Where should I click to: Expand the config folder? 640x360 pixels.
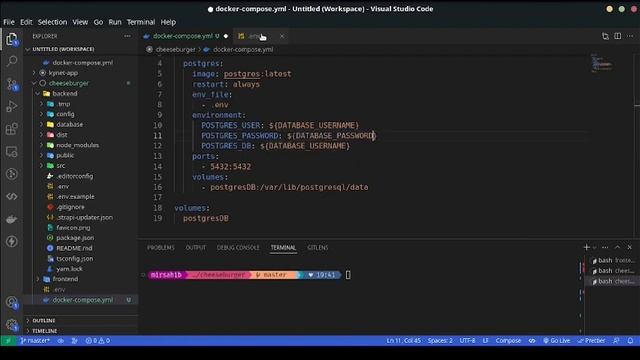pyautogui.click(x=41, y=114)
